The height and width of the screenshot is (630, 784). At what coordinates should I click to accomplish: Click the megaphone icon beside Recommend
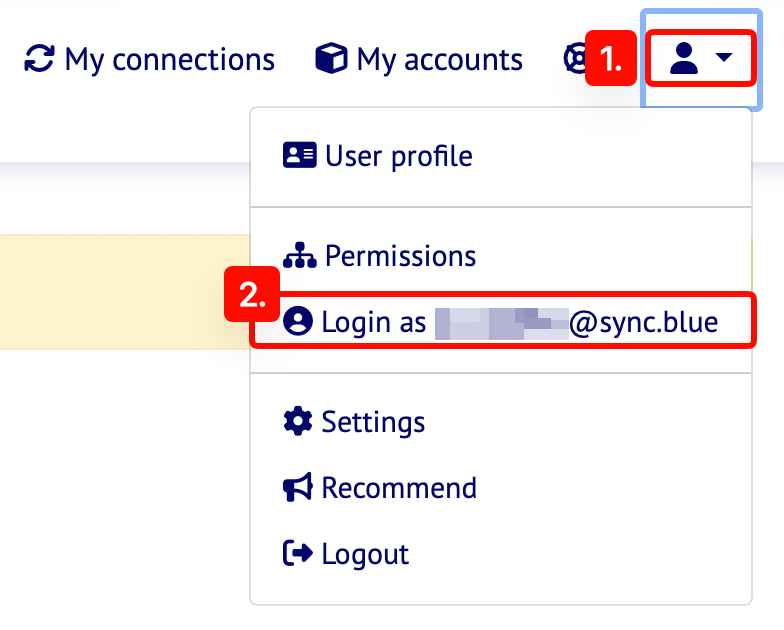coord(298,488)
